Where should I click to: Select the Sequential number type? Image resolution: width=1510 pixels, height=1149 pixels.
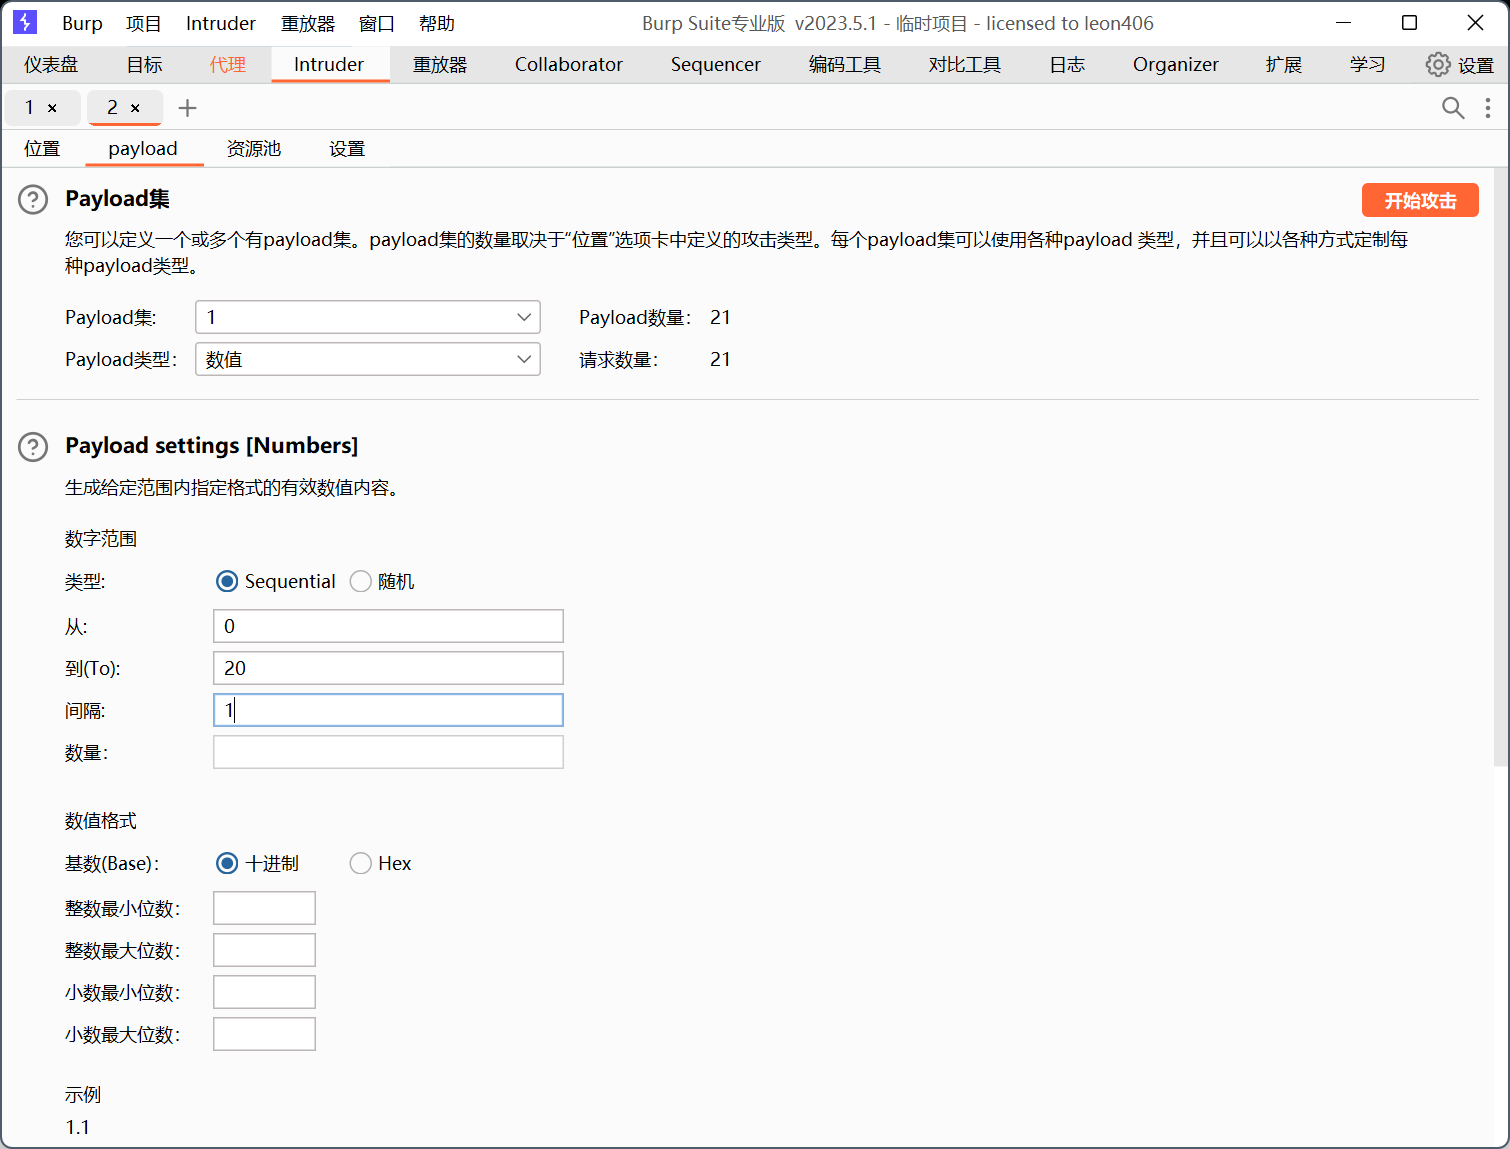tap(227, 581)
